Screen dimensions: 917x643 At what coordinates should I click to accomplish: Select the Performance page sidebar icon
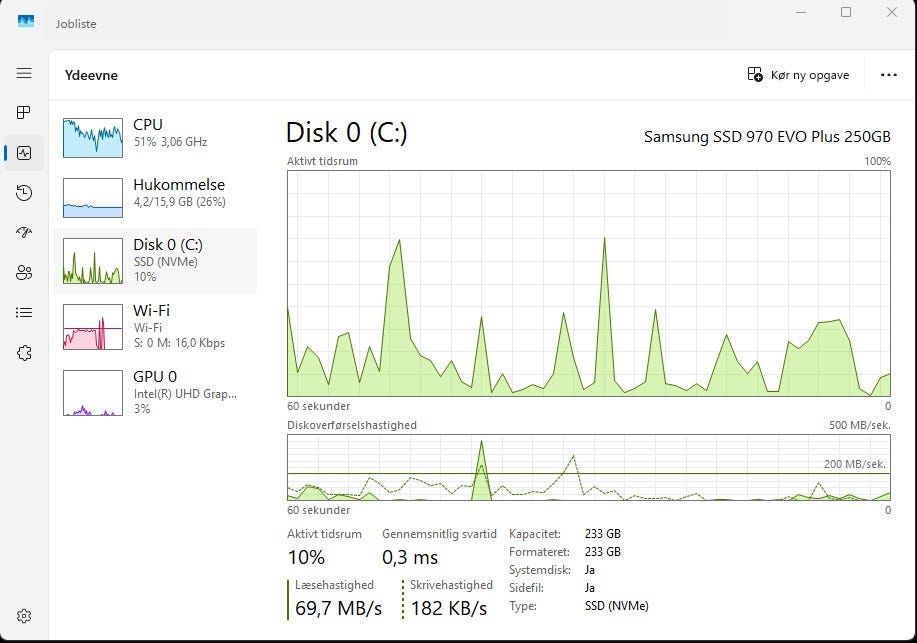[x=24, y=153]
